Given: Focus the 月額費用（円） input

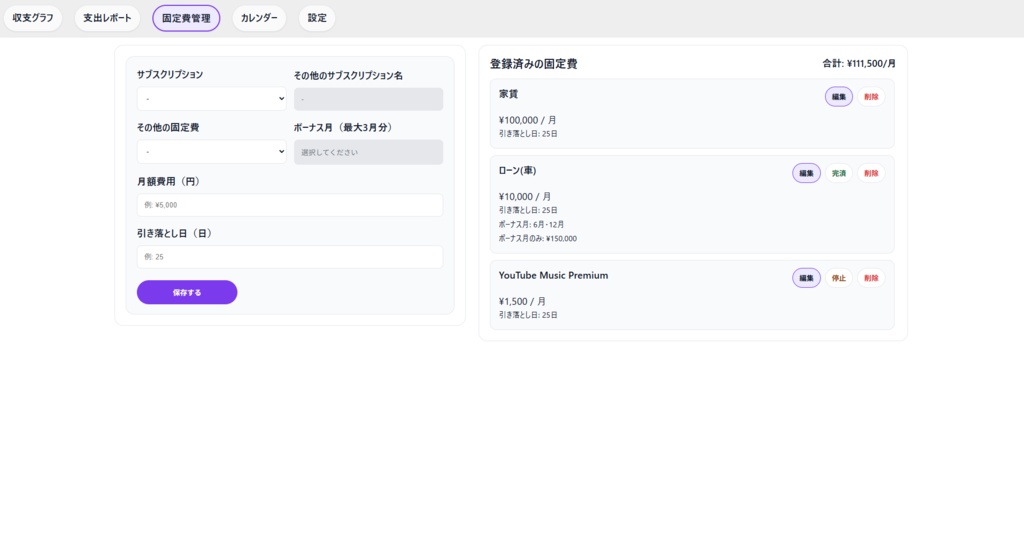Looking at the screenshot, I should click(290, 205).
